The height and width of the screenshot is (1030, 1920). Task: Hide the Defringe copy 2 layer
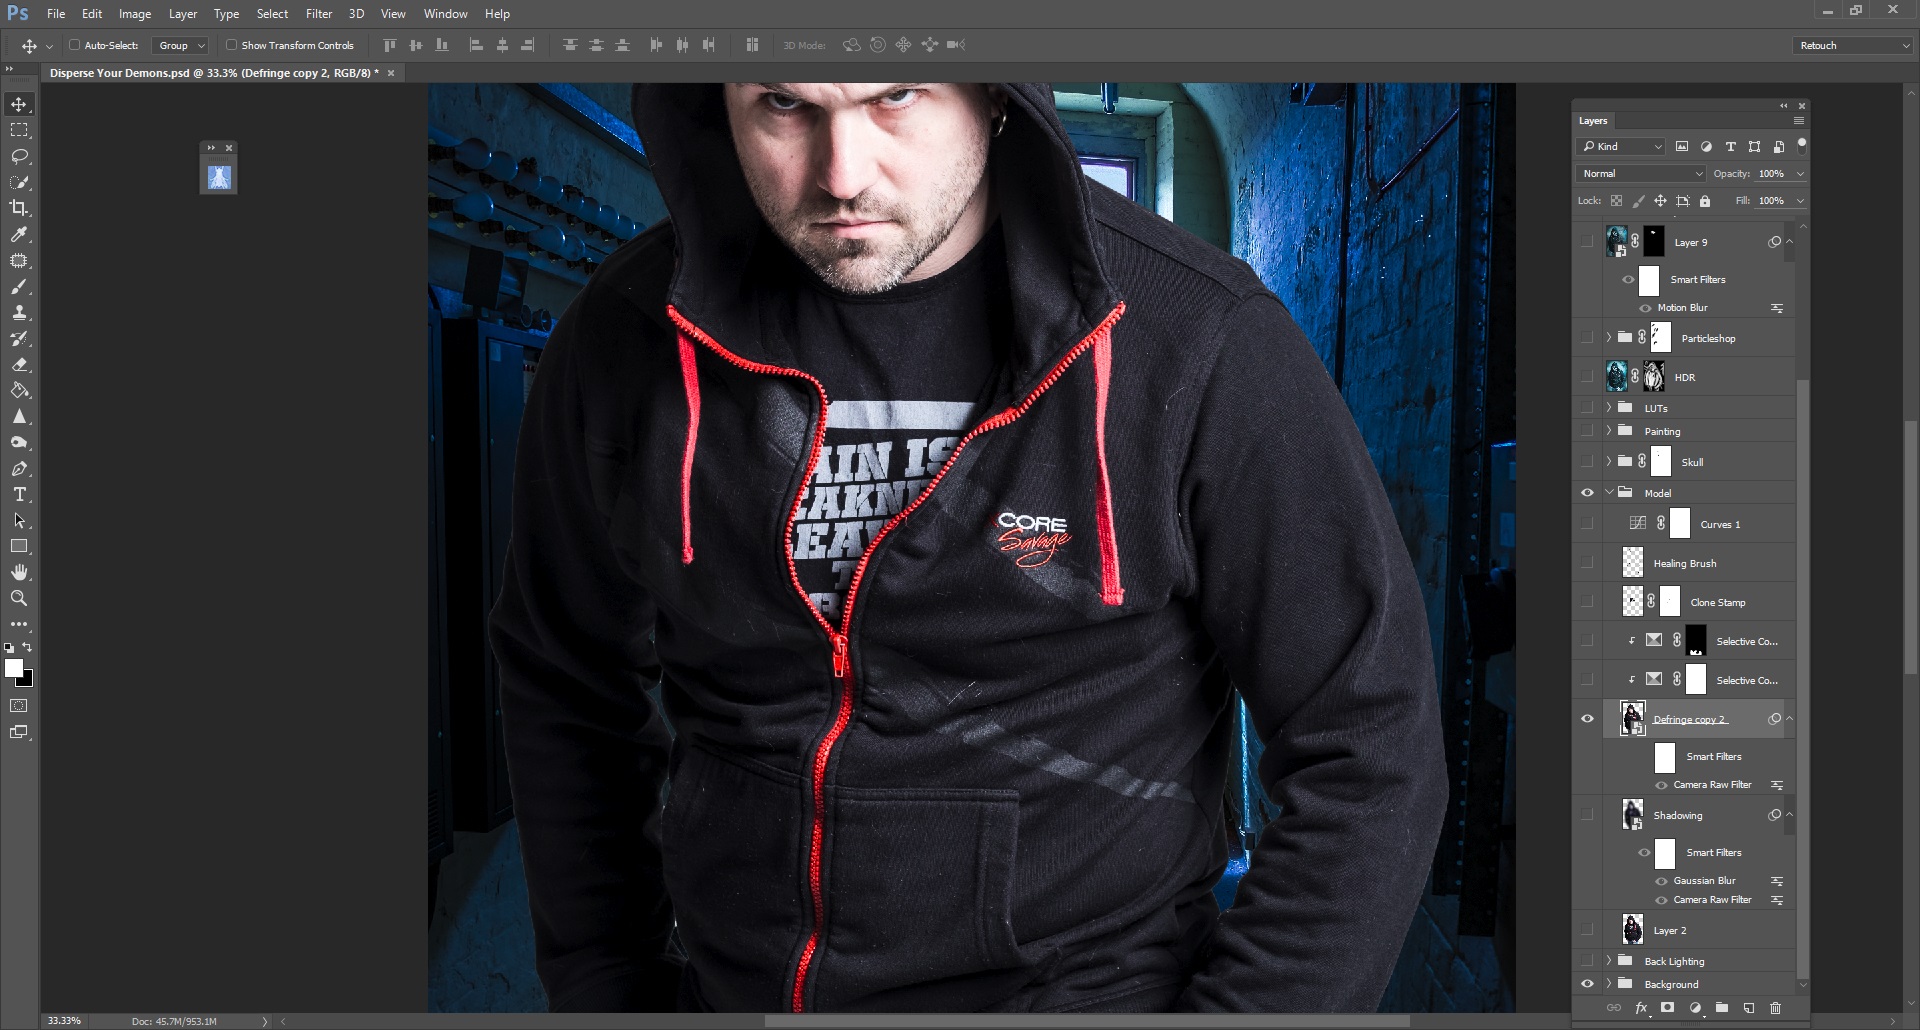pos(1587,719)
